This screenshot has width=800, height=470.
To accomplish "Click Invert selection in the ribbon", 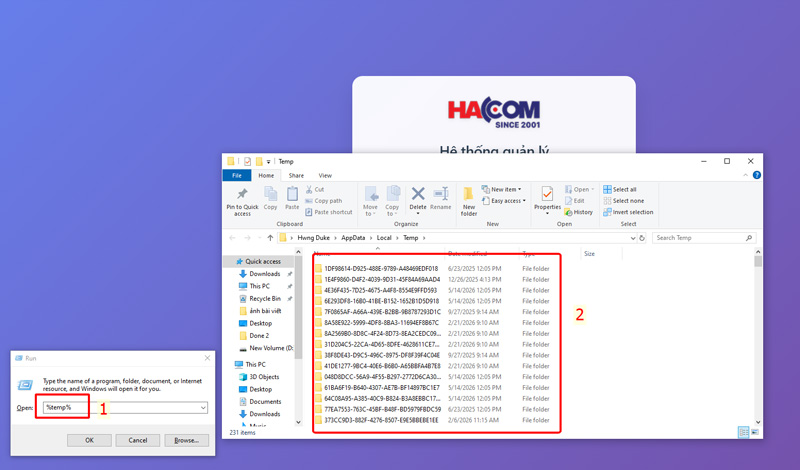I will tap(628, 212).
